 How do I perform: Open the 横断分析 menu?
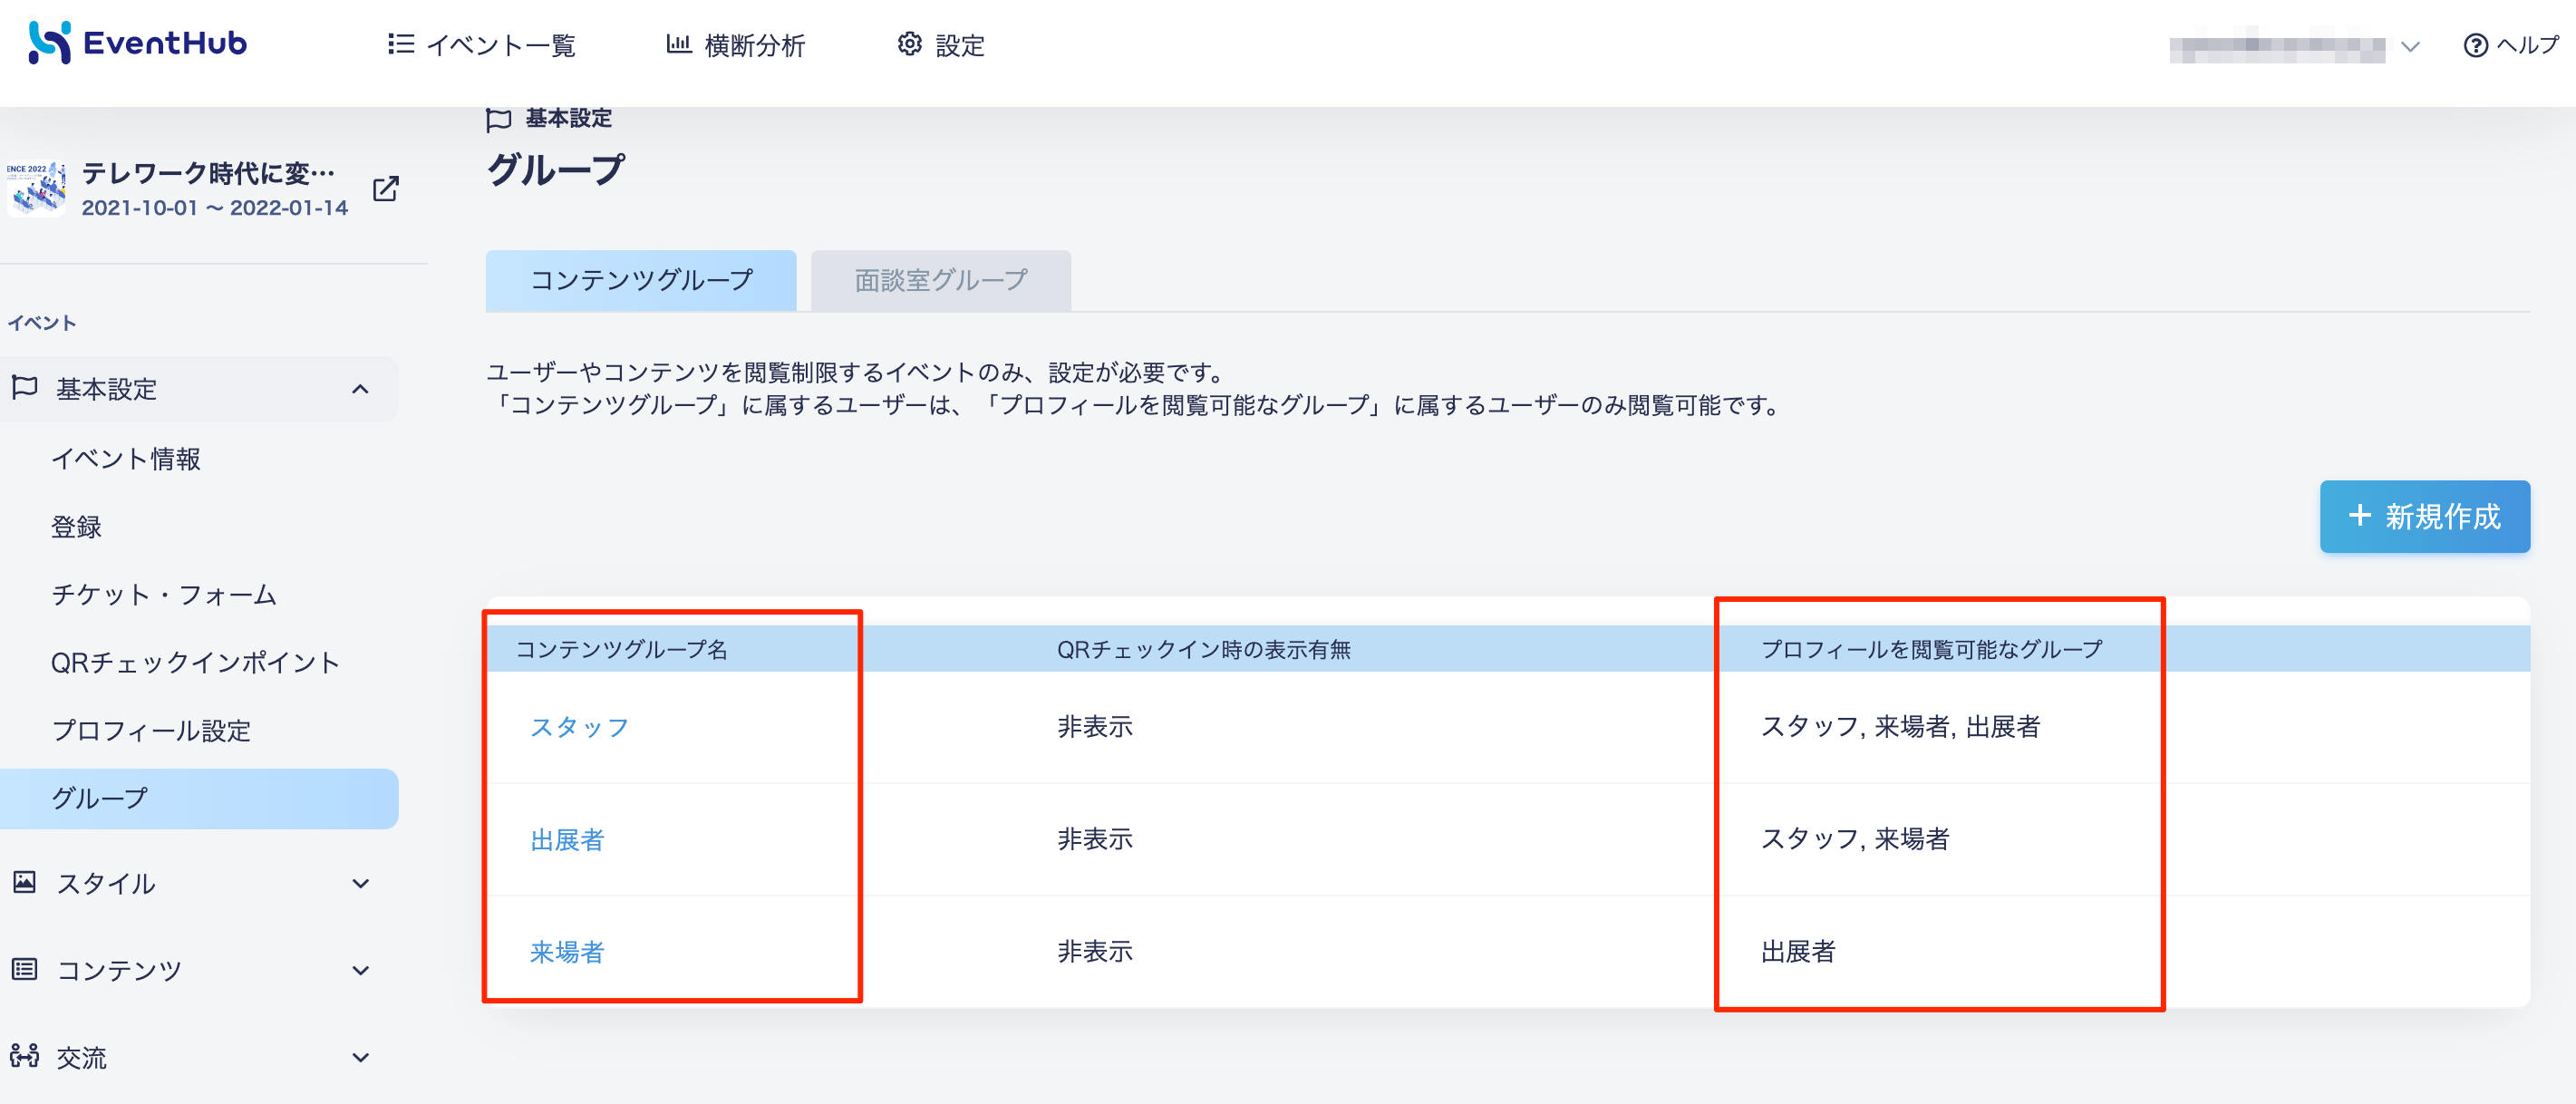(735, 45)
